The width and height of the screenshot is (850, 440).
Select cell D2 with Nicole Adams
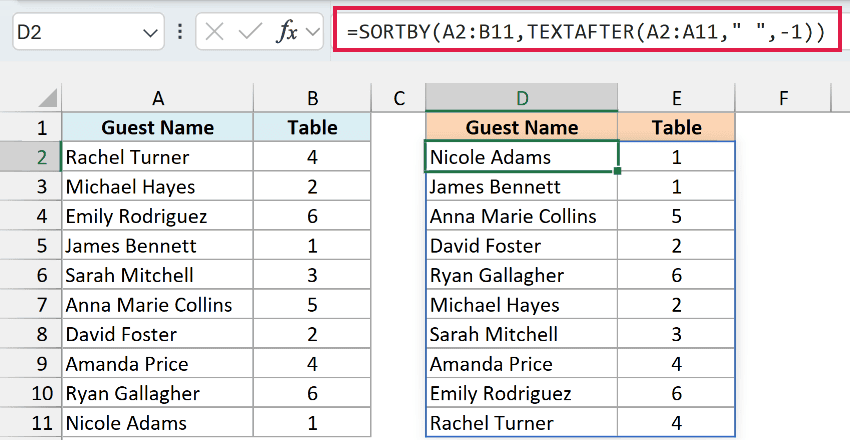point(522,157)
